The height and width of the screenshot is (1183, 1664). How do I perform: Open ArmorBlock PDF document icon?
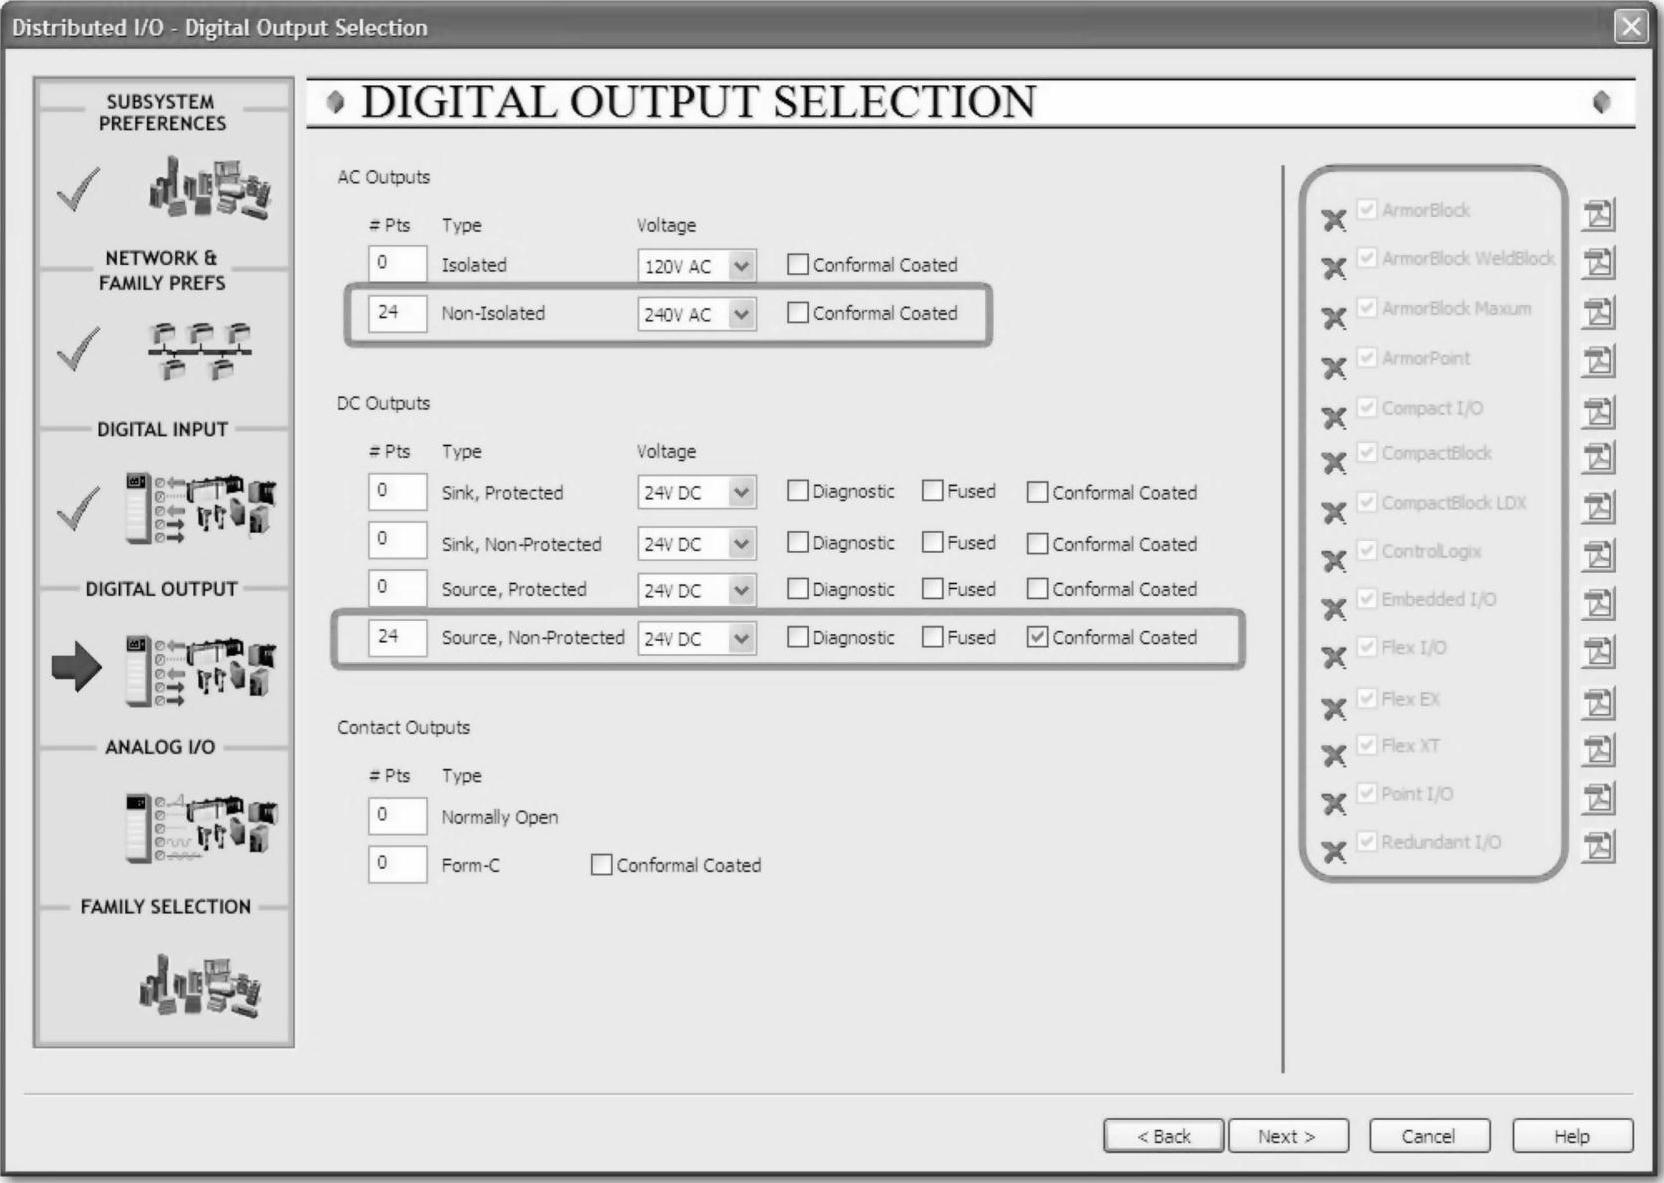[1598, 214]
